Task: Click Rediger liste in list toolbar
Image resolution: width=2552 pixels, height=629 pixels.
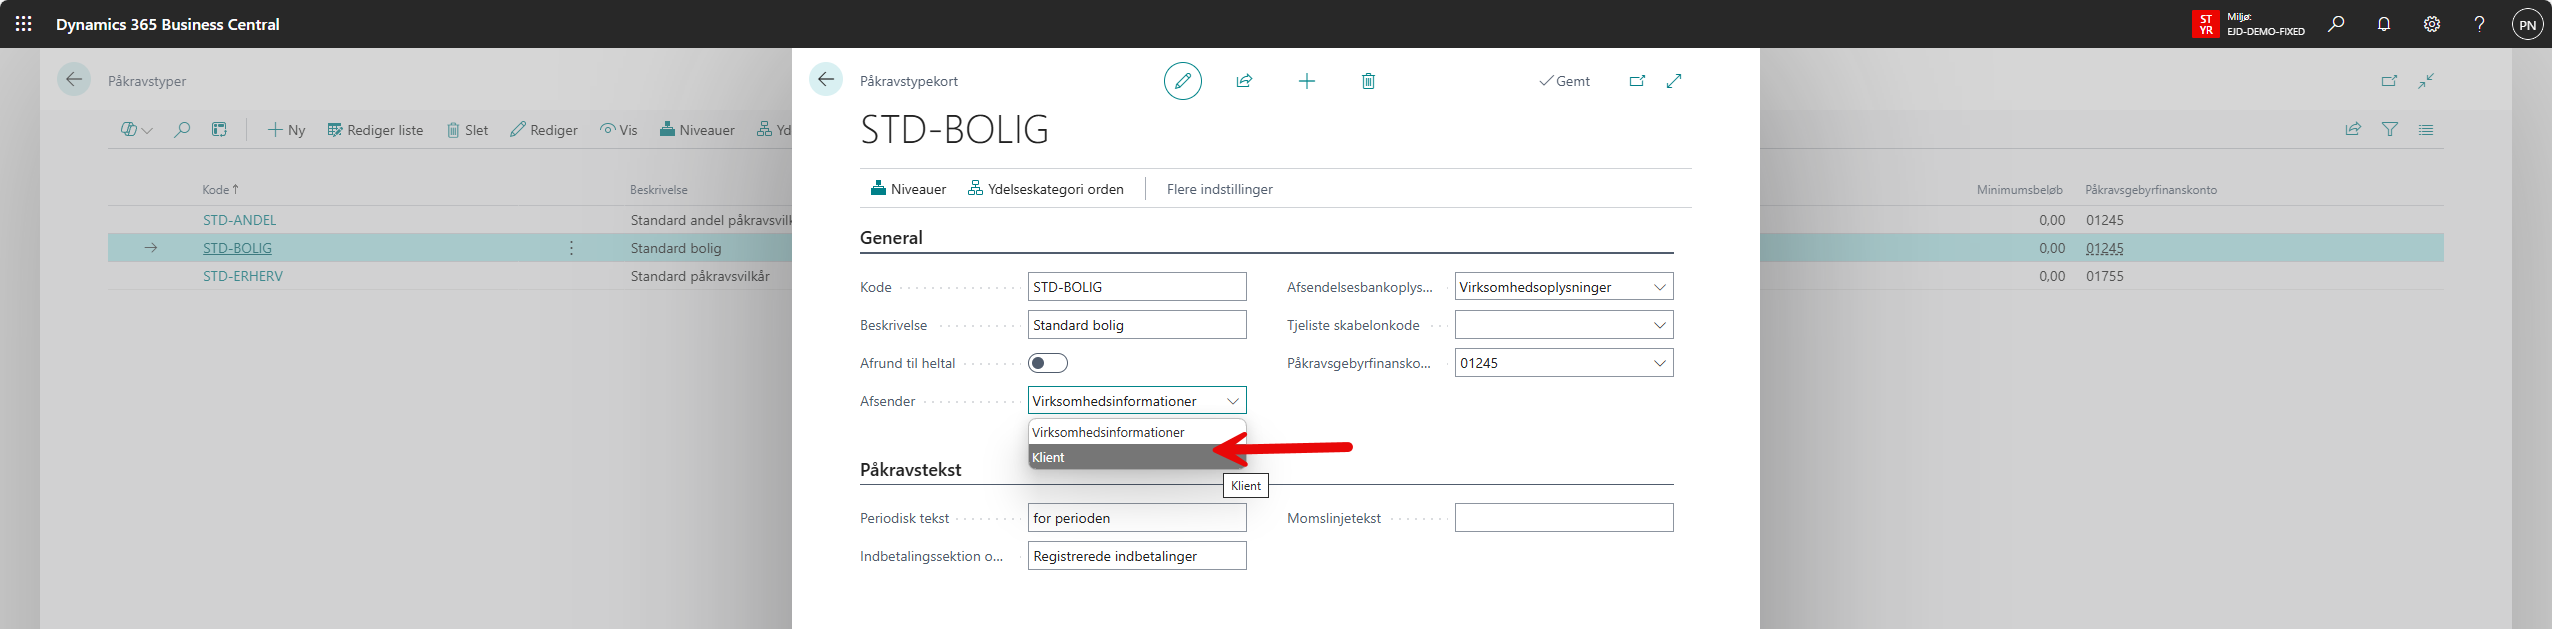Action: 375,130
